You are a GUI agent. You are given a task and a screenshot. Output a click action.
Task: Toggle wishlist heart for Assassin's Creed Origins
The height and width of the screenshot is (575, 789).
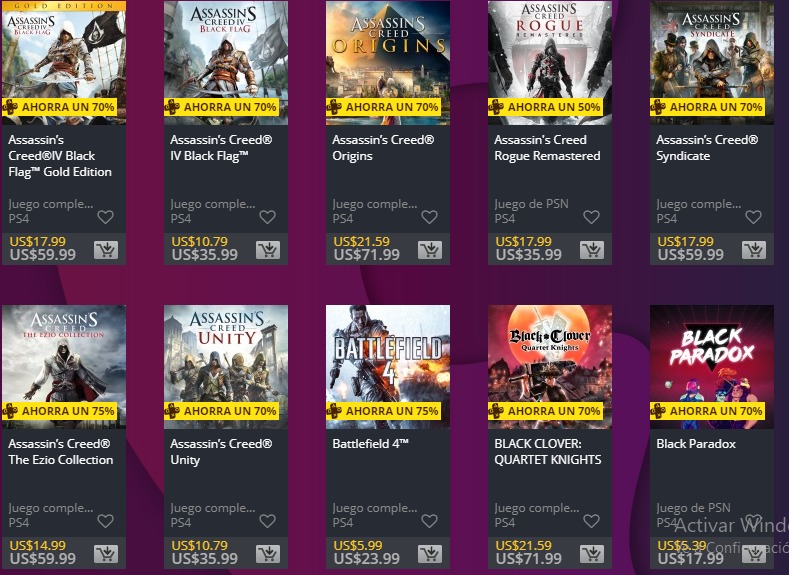(429, 217)
